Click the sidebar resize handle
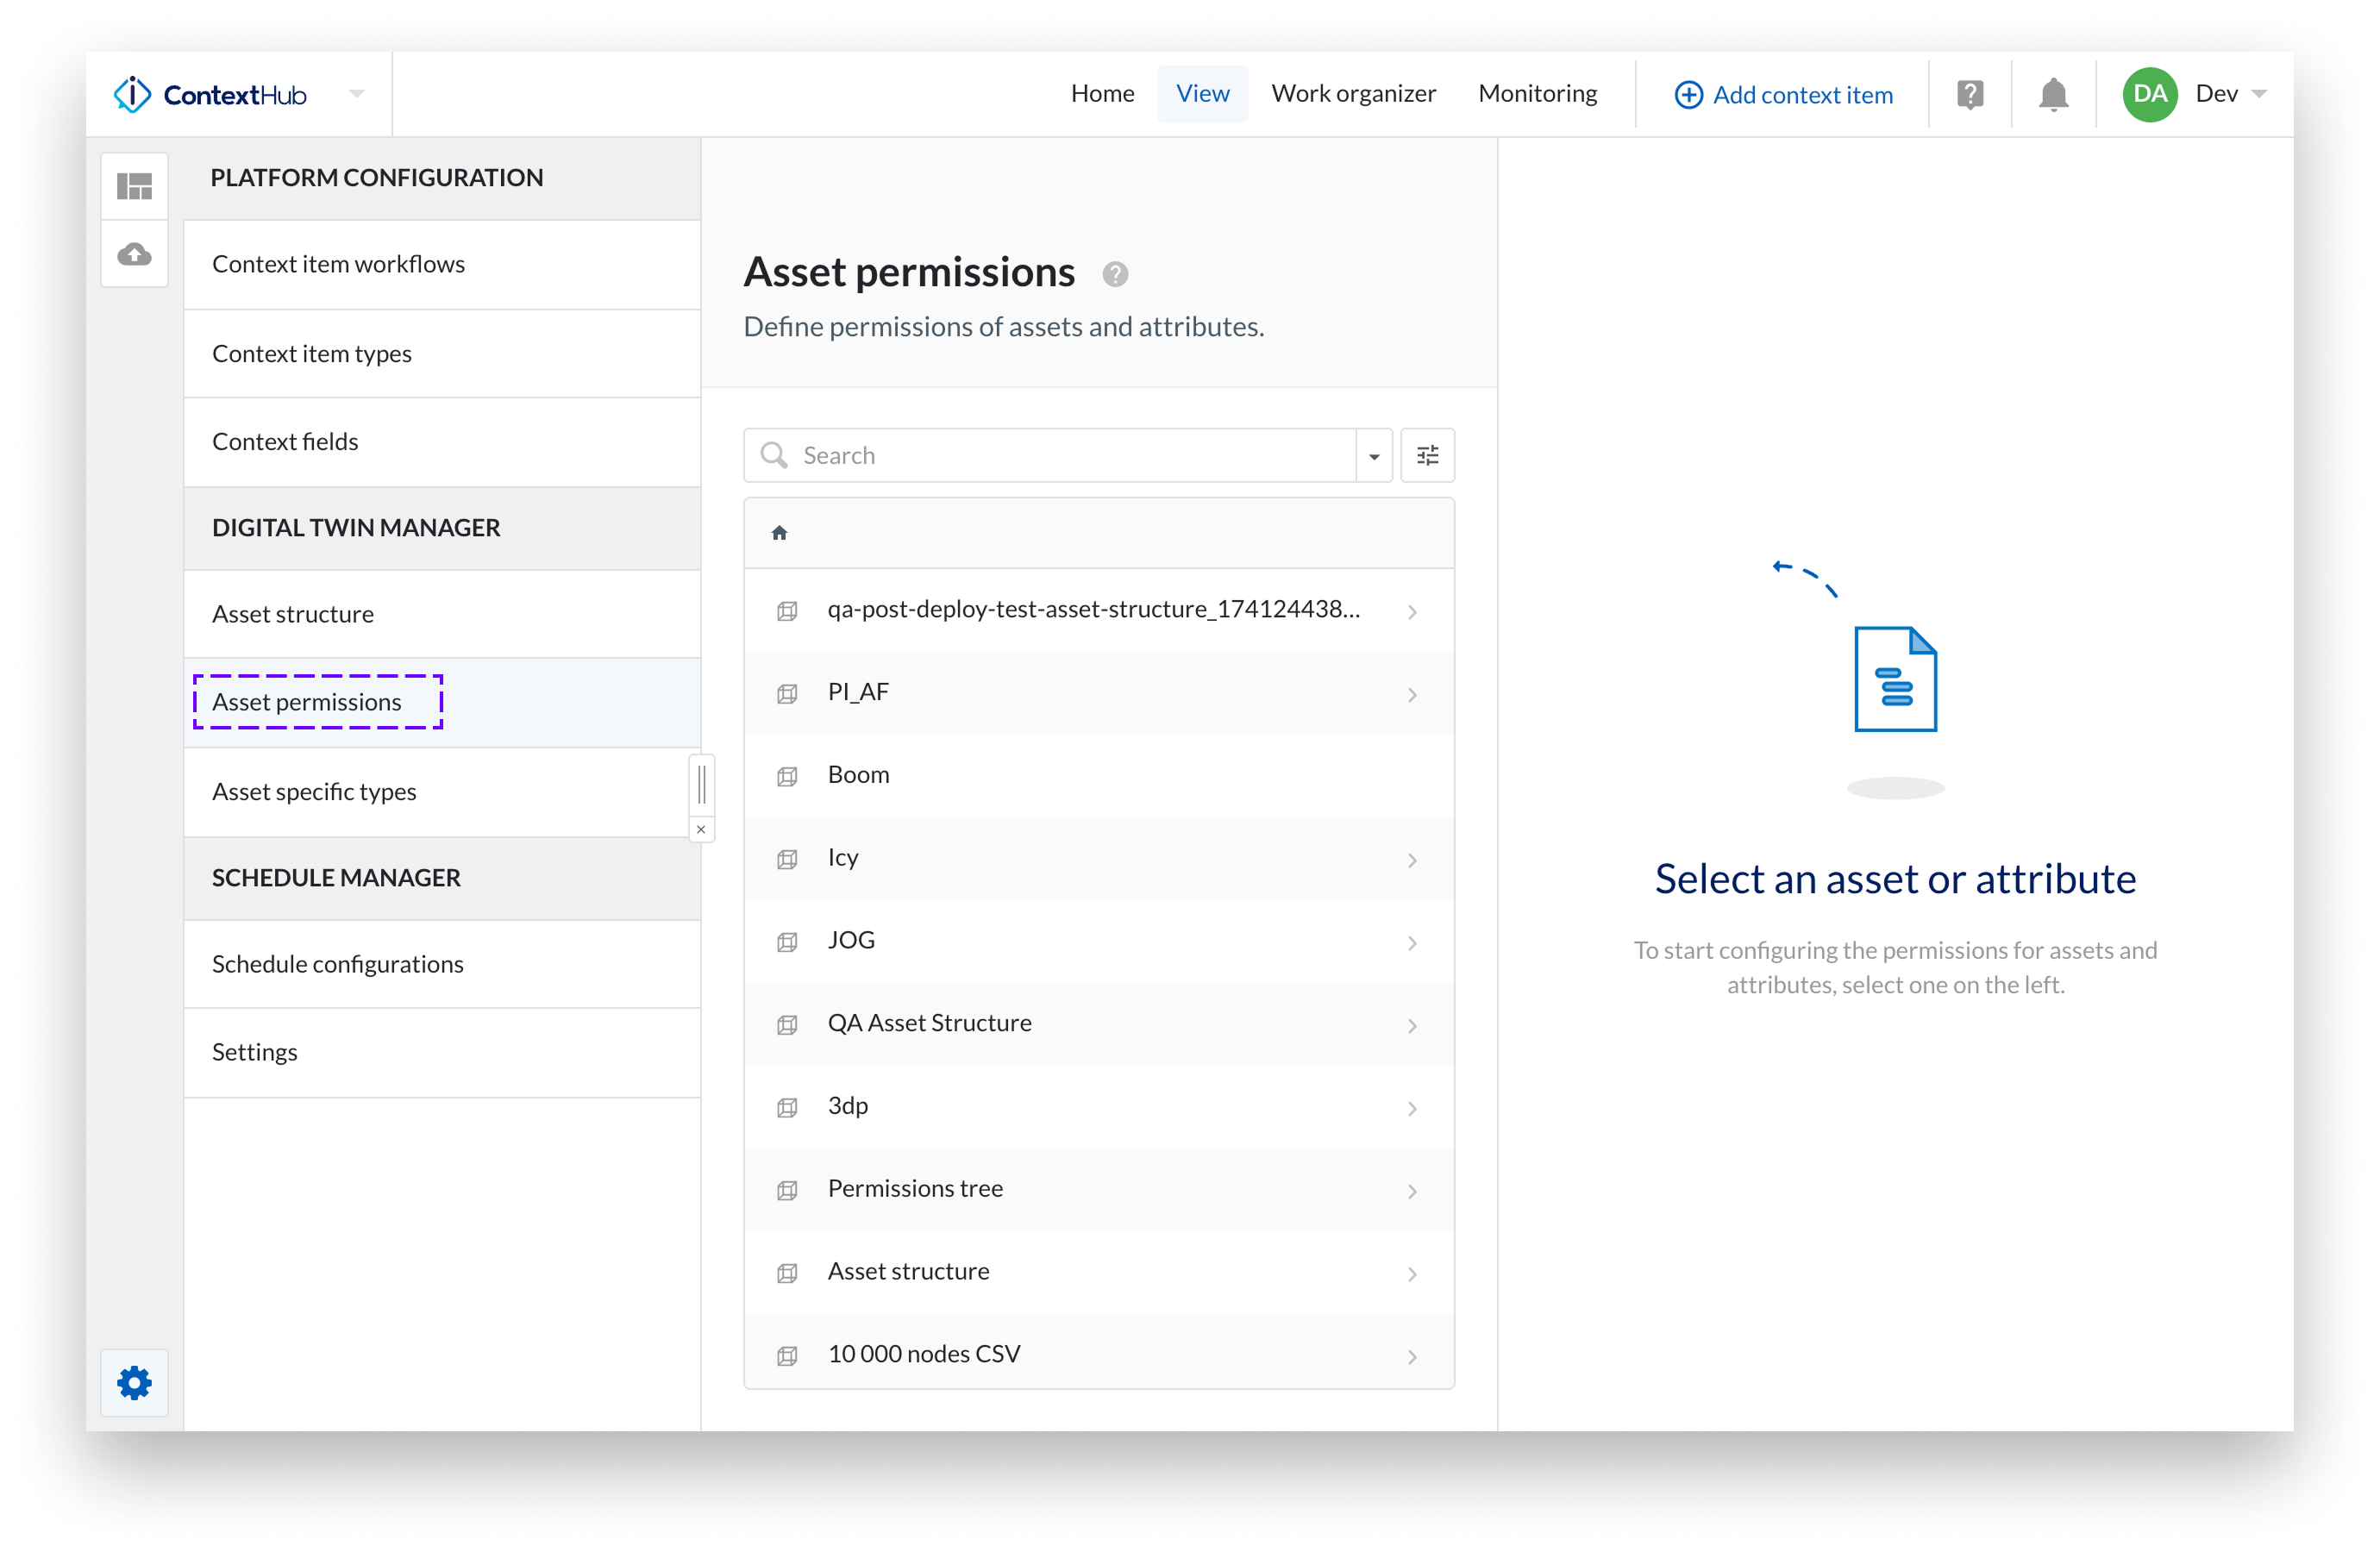The height and width of the screenshot is (1552, 2380). point(702,784)
